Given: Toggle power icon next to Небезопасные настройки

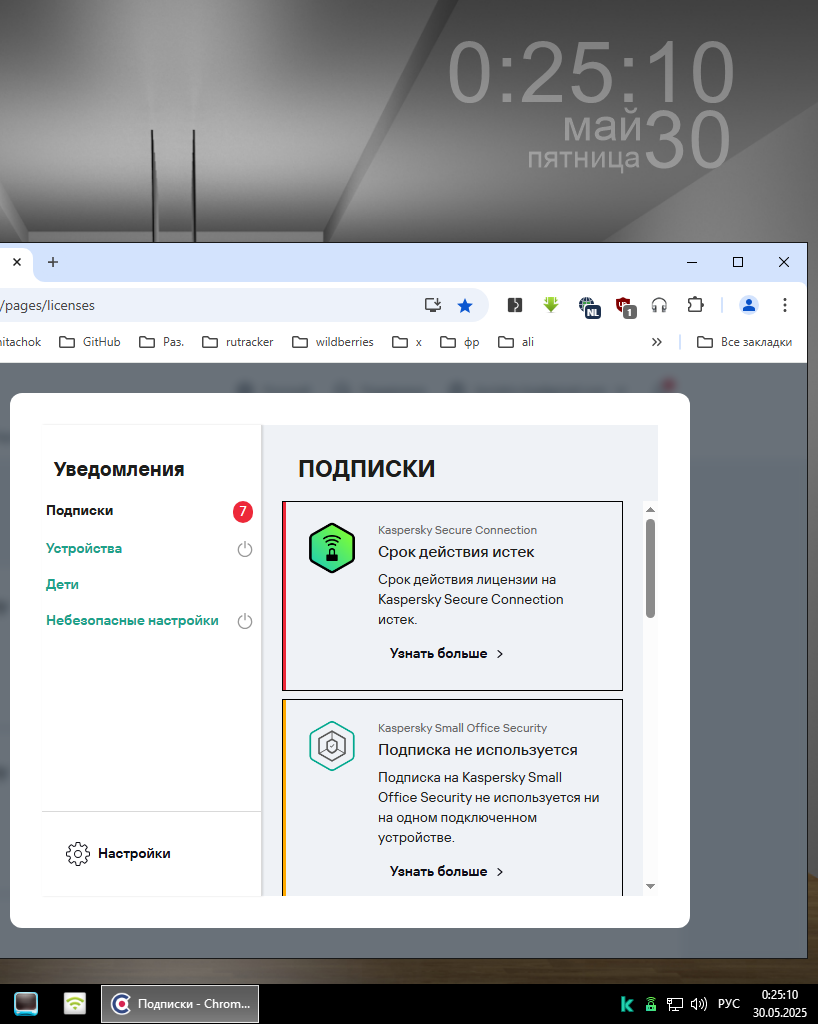Looking at the screenshot, I should pyautogui.click(x=245, y=621).
